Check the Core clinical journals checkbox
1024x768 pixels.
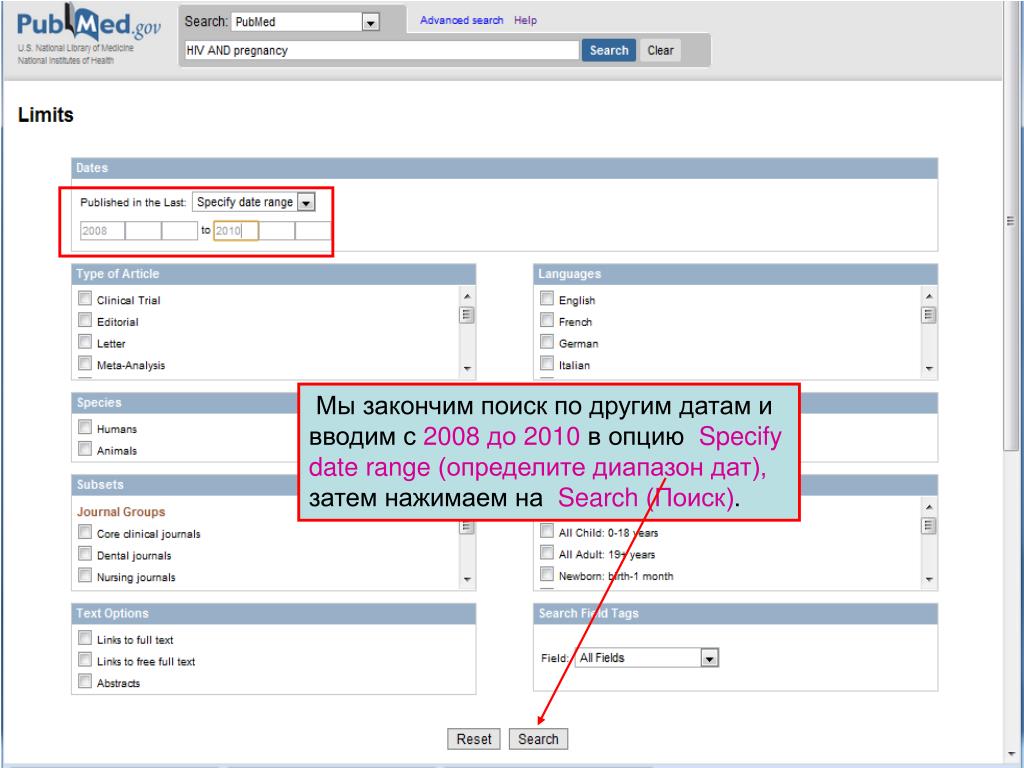point(85,532)
